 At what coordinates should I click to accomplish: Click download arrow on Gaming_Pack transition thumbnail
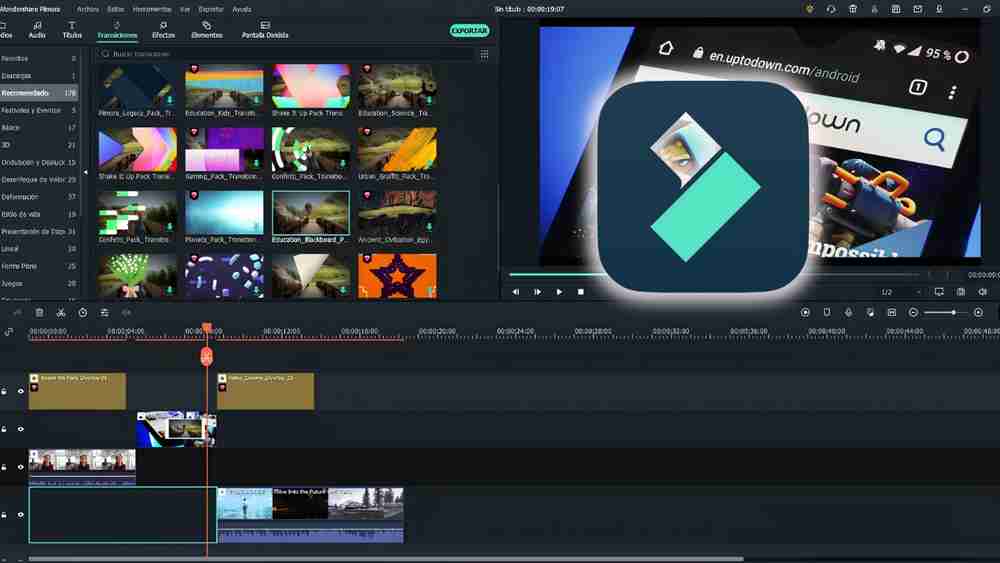click(x=256, y=163)
